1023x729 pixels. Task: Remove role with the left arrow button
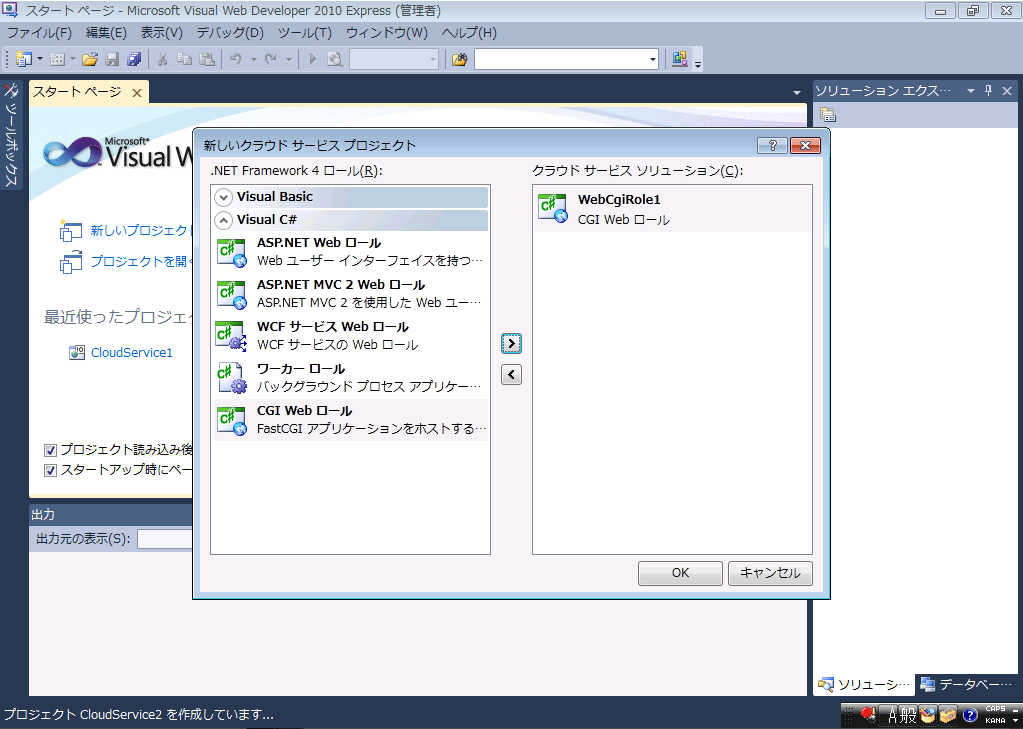click(512, 375)
